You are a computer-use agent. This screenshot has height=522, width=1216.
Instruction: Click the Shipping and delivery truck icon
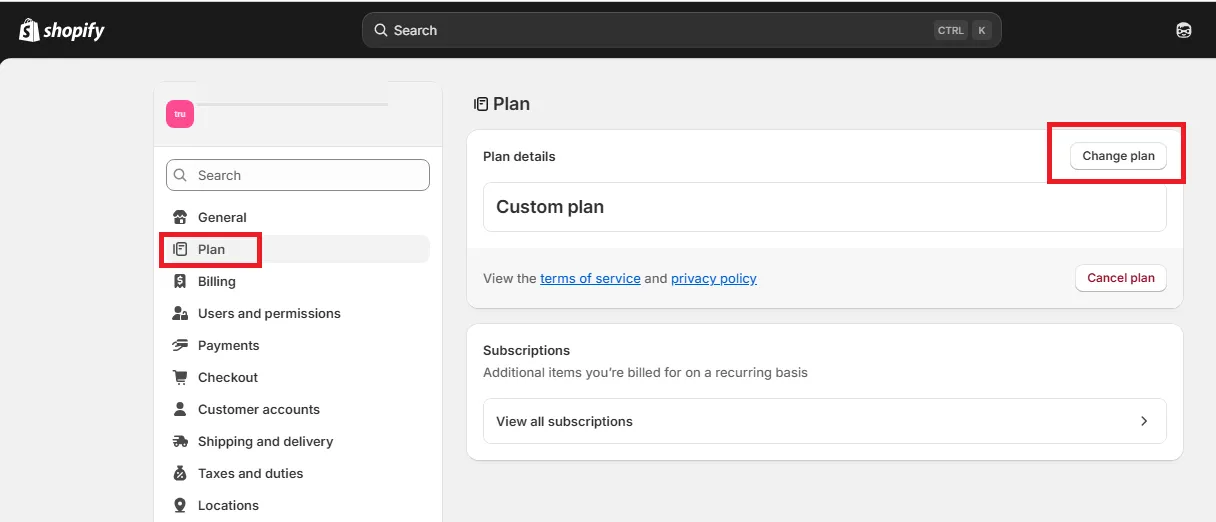pyautogui.click(x=180, y=441)
